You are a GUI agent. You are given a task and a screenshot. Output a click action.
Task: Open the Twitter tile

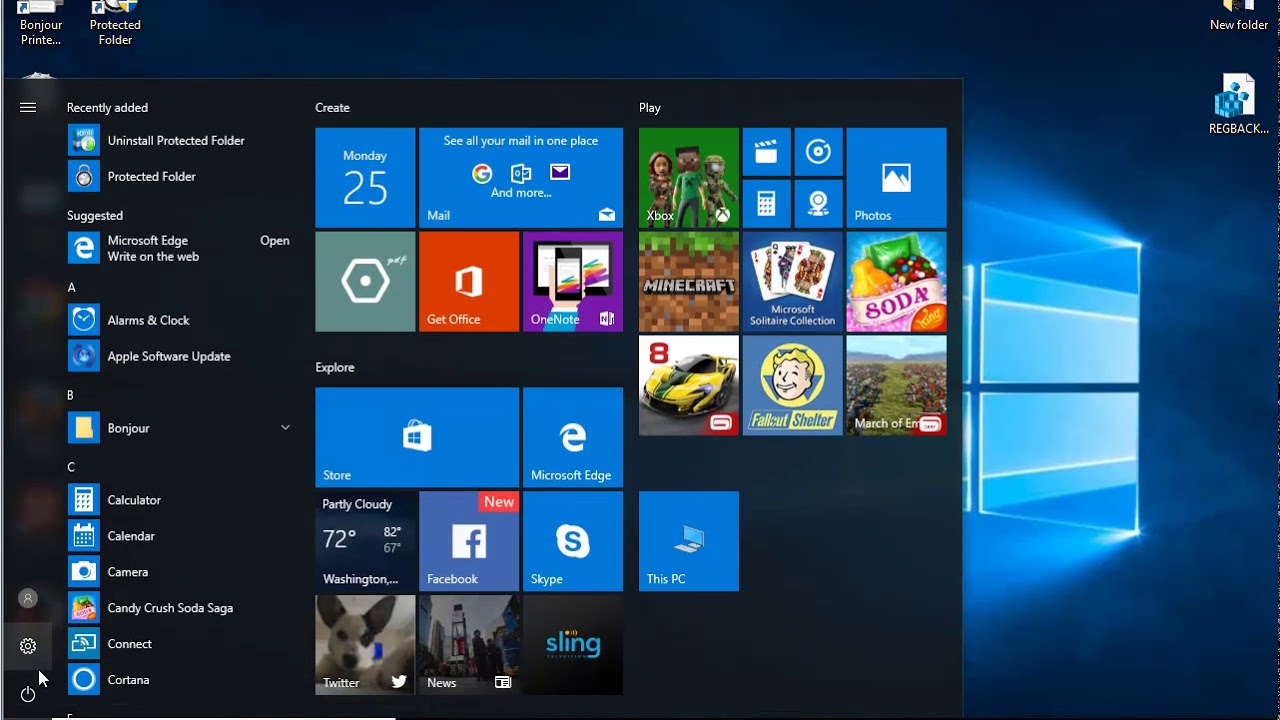[x=365, y=646]
